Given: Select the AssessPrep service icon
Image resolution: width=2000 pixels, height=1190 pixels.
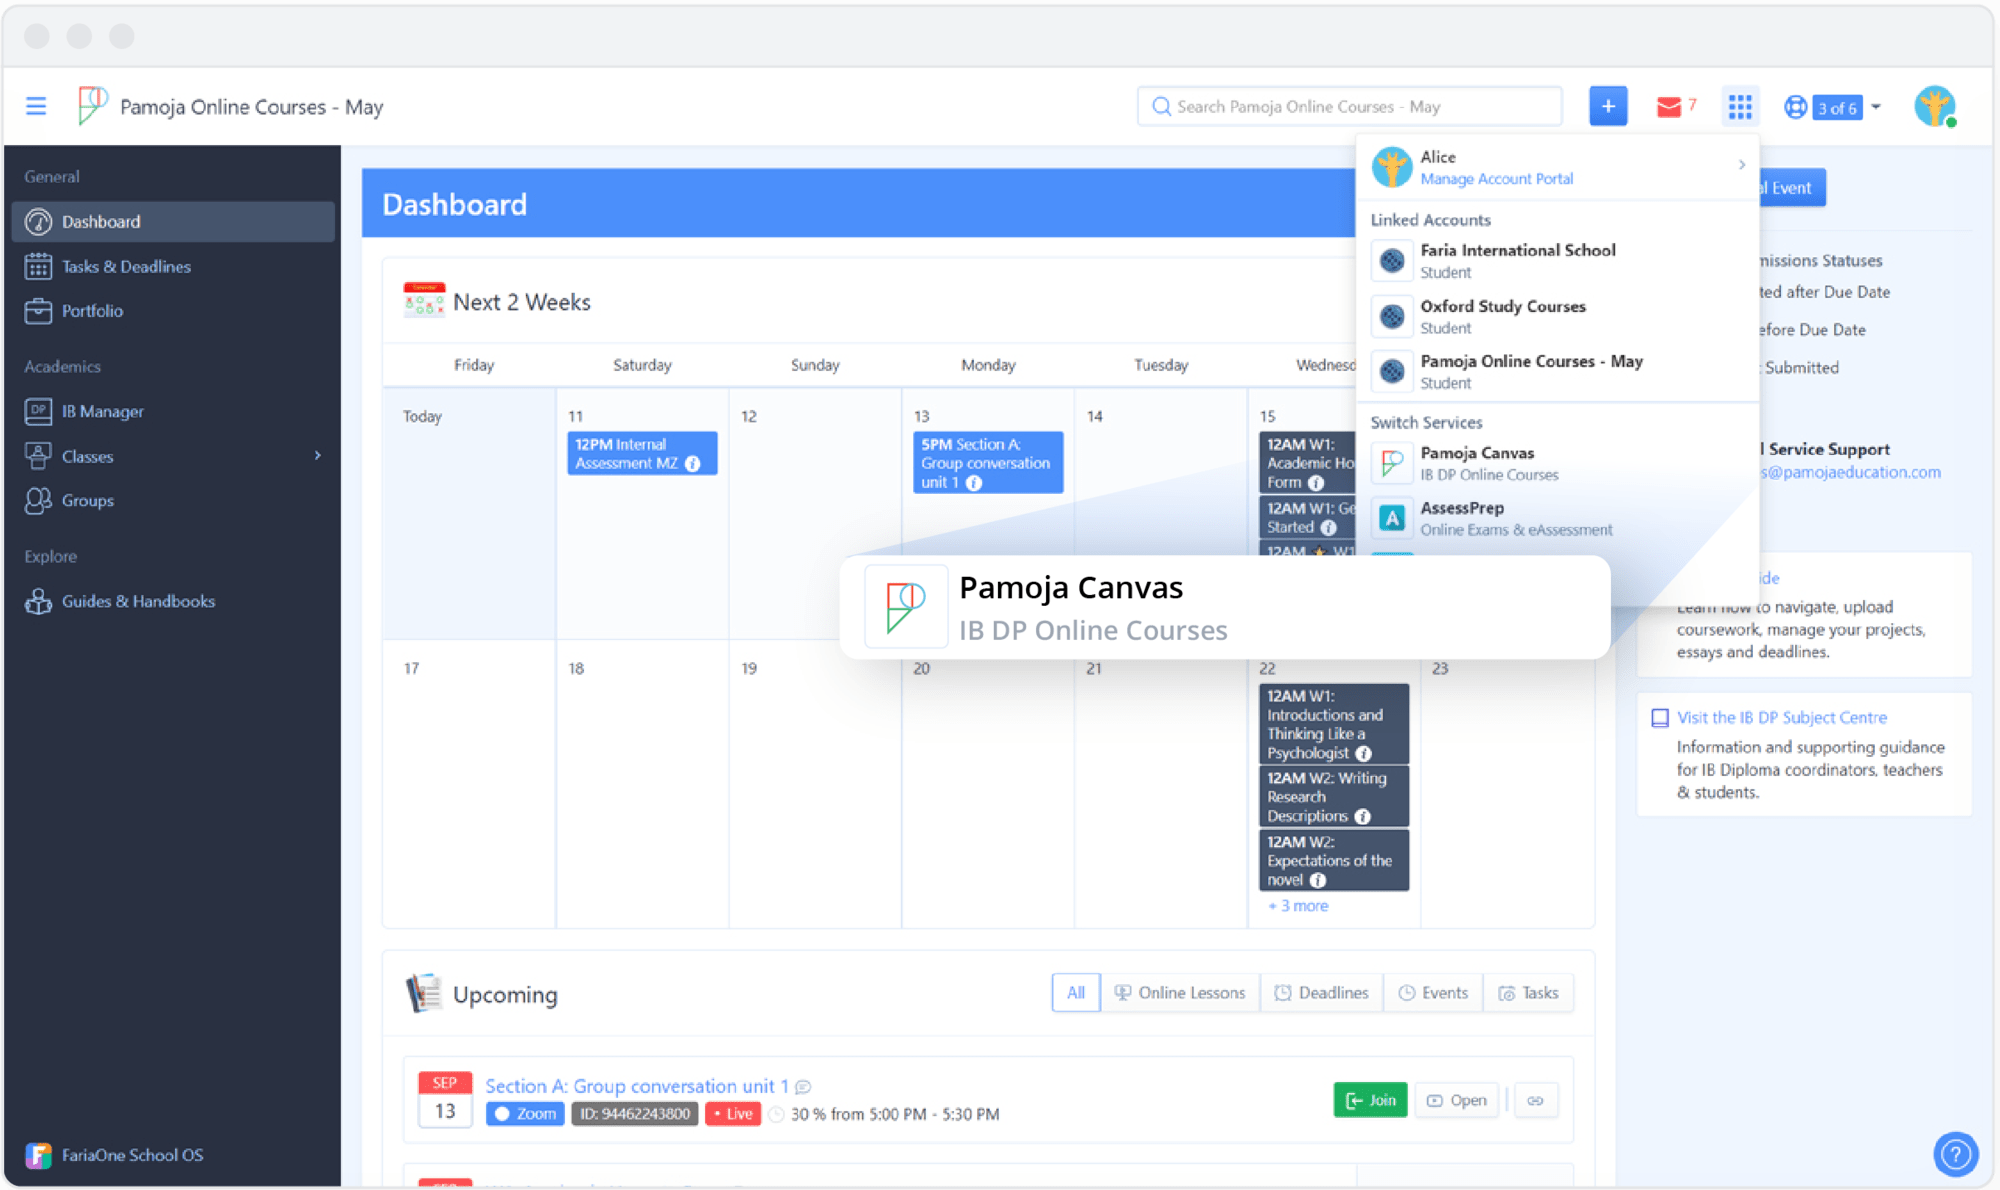Looking at the screenshot, I should [x=1392, y=518].
